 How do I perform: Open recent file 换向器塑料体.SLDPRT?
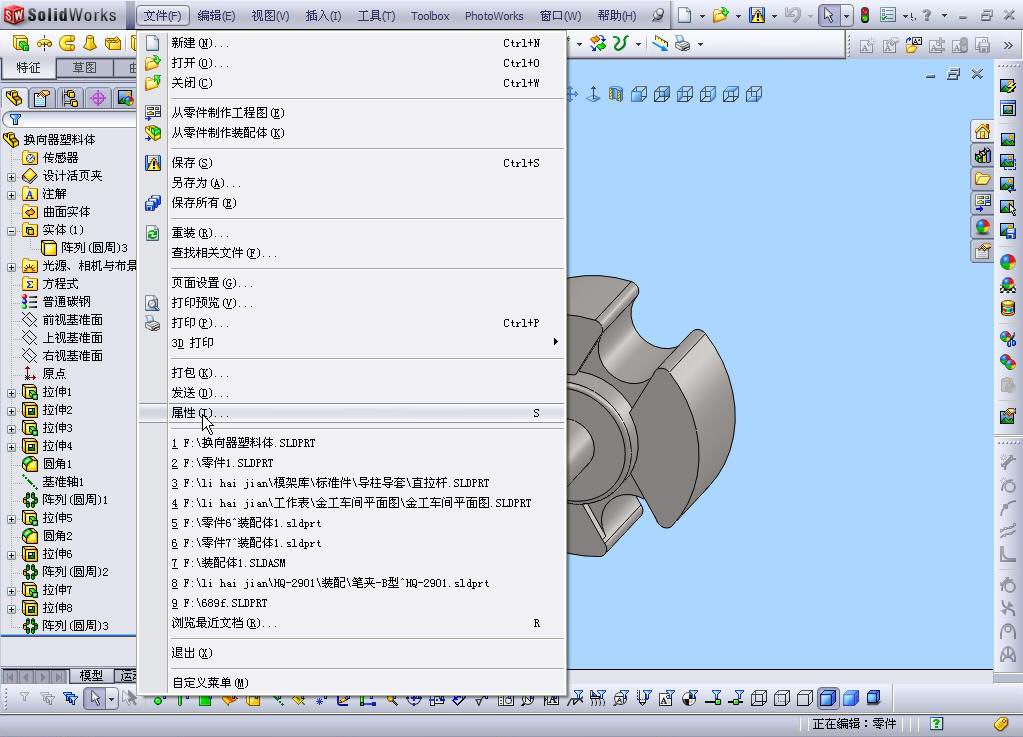tap(352, 443)
